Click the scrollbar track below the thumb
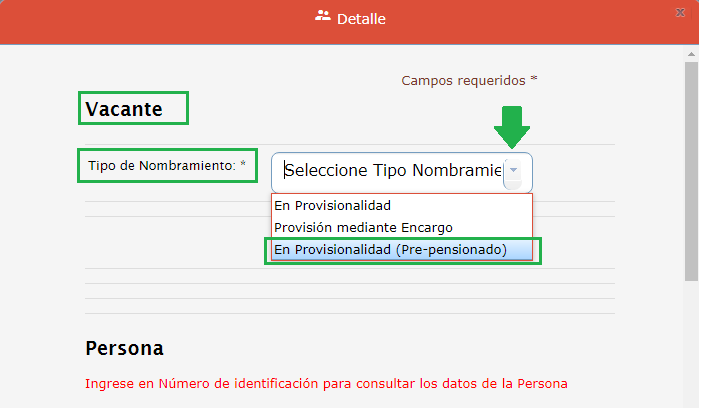 click(691, 340)
